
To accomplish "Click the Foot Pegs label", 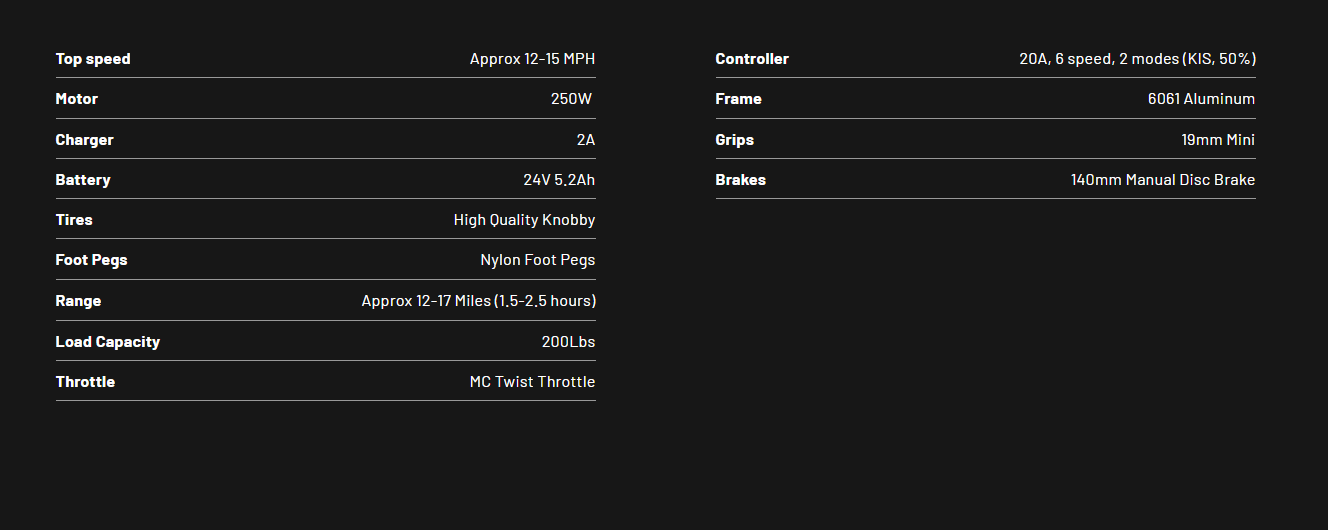I will click(x=92, y=260).
